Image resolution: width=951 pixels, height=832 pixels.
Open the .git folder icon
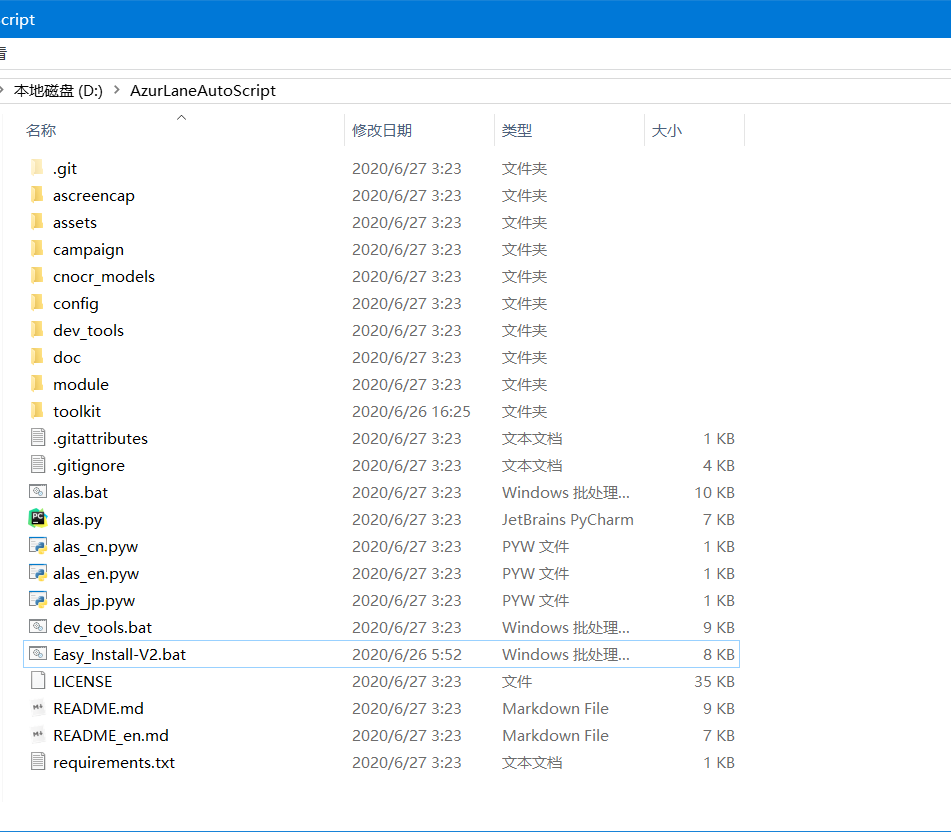(36, 168)
